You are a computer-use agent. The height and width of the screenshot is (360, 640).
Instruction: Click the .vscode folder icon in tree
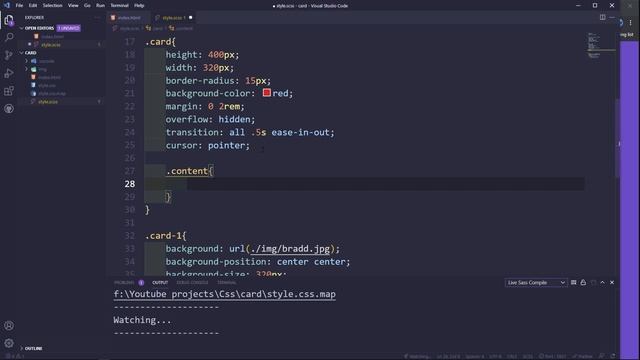[x=33, y=61]
